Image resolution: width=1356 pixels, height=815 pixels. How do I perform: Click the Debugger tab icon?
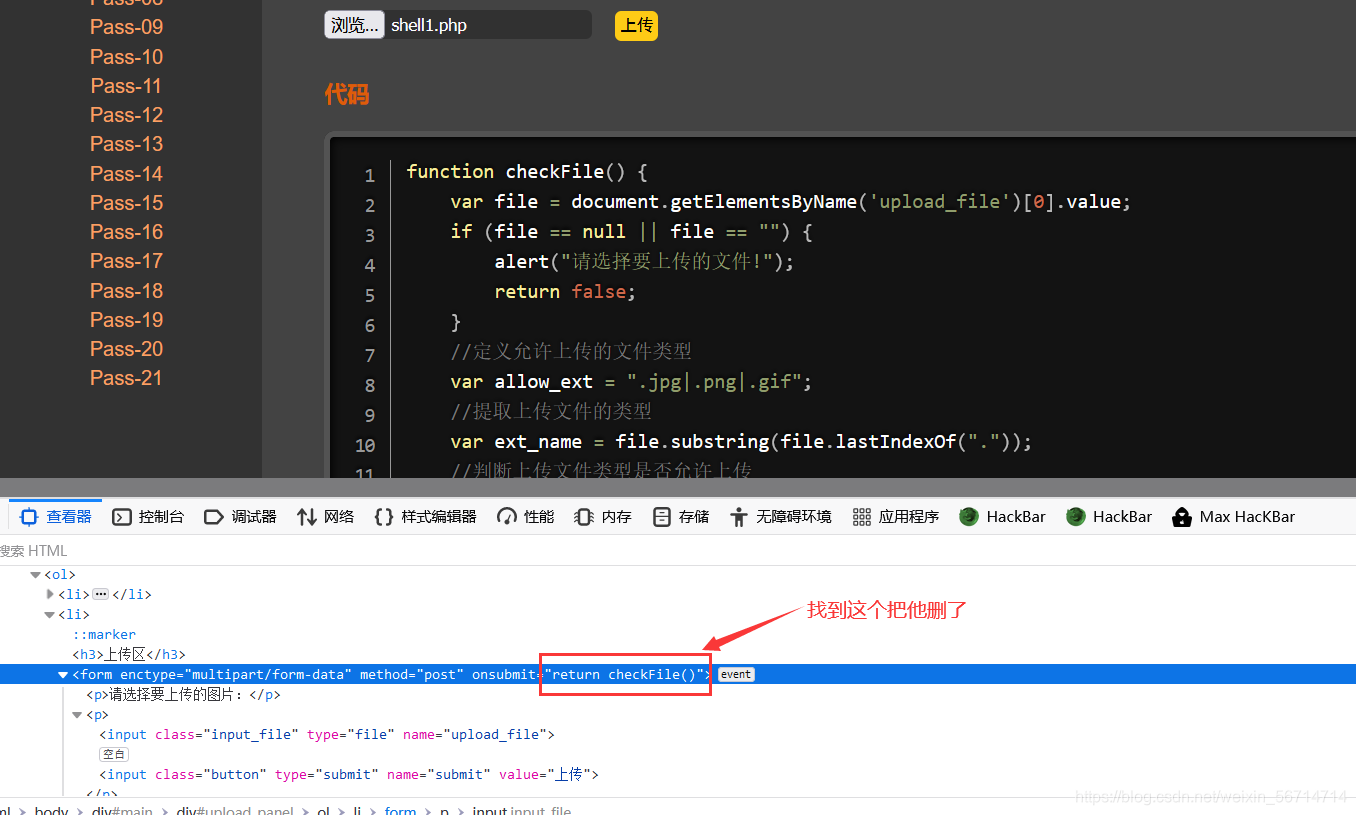click(213, 517)
